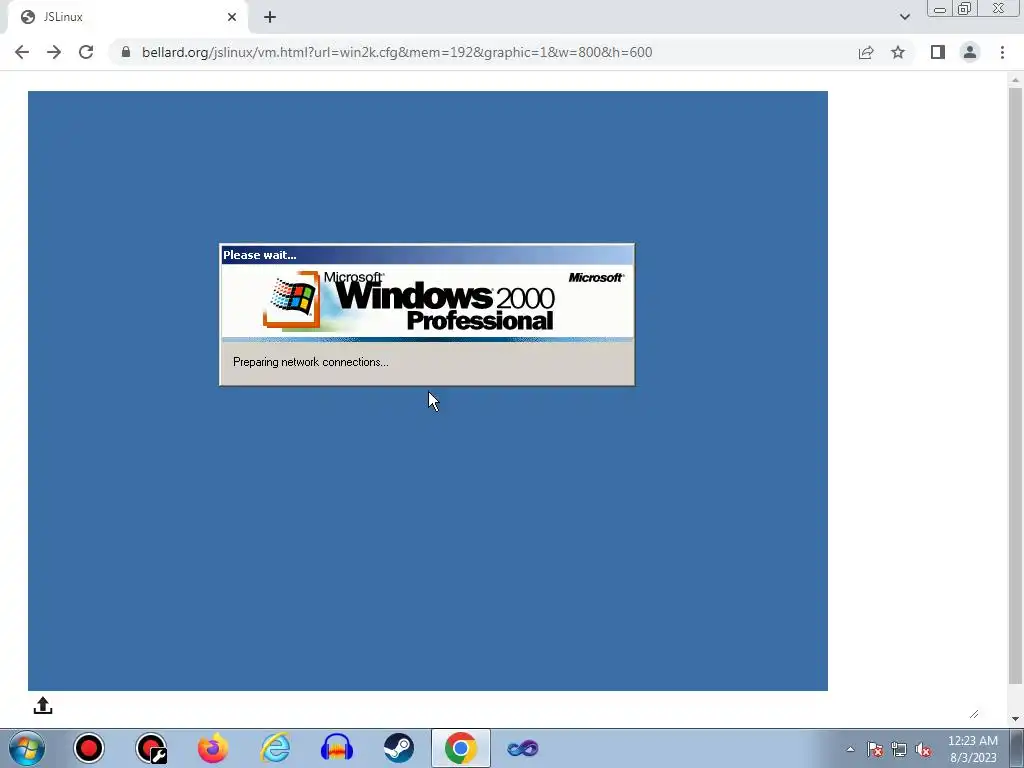Click the 'Please wait...' dialog title bar
The width and height of the screenshot is (1024, 768).
pos(427,255)
